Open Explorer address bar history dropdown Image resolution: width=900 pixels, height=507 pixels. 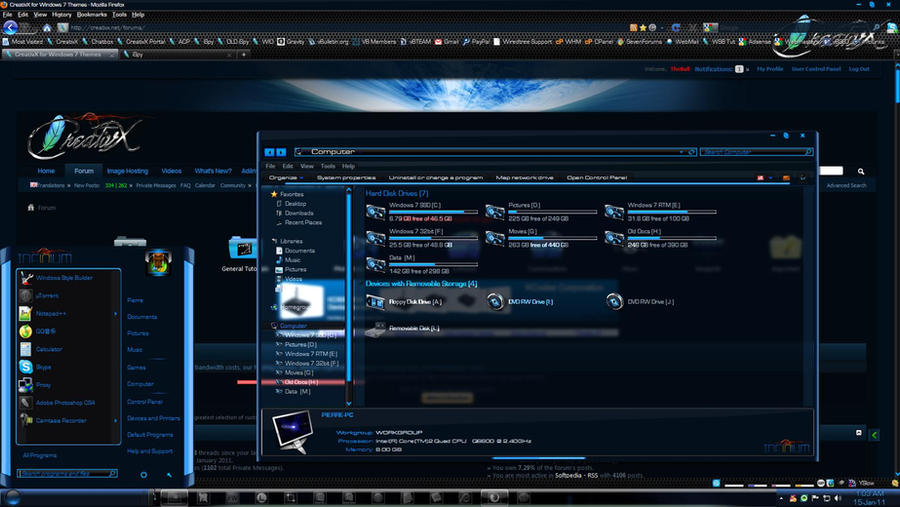[681, 152]
